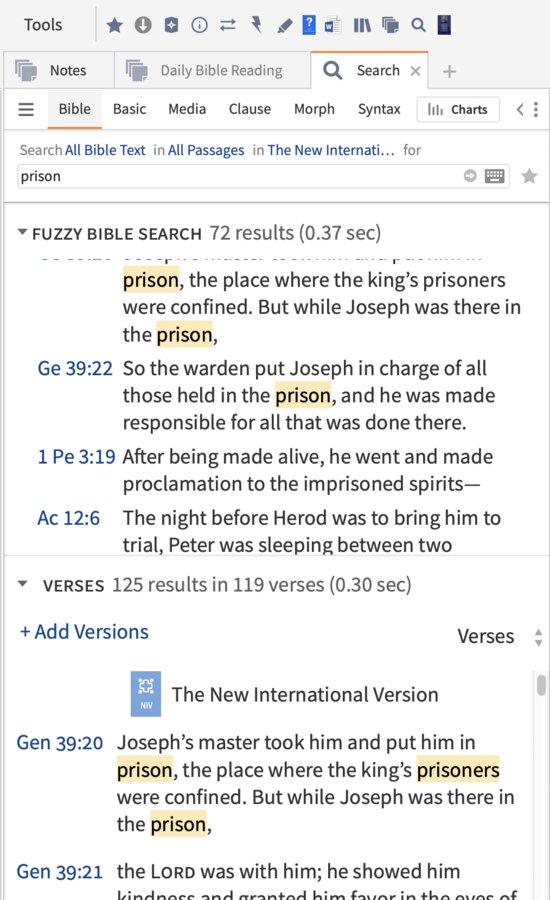550x900 pixels.
Task: Click the Charts button
Action: 458,109
